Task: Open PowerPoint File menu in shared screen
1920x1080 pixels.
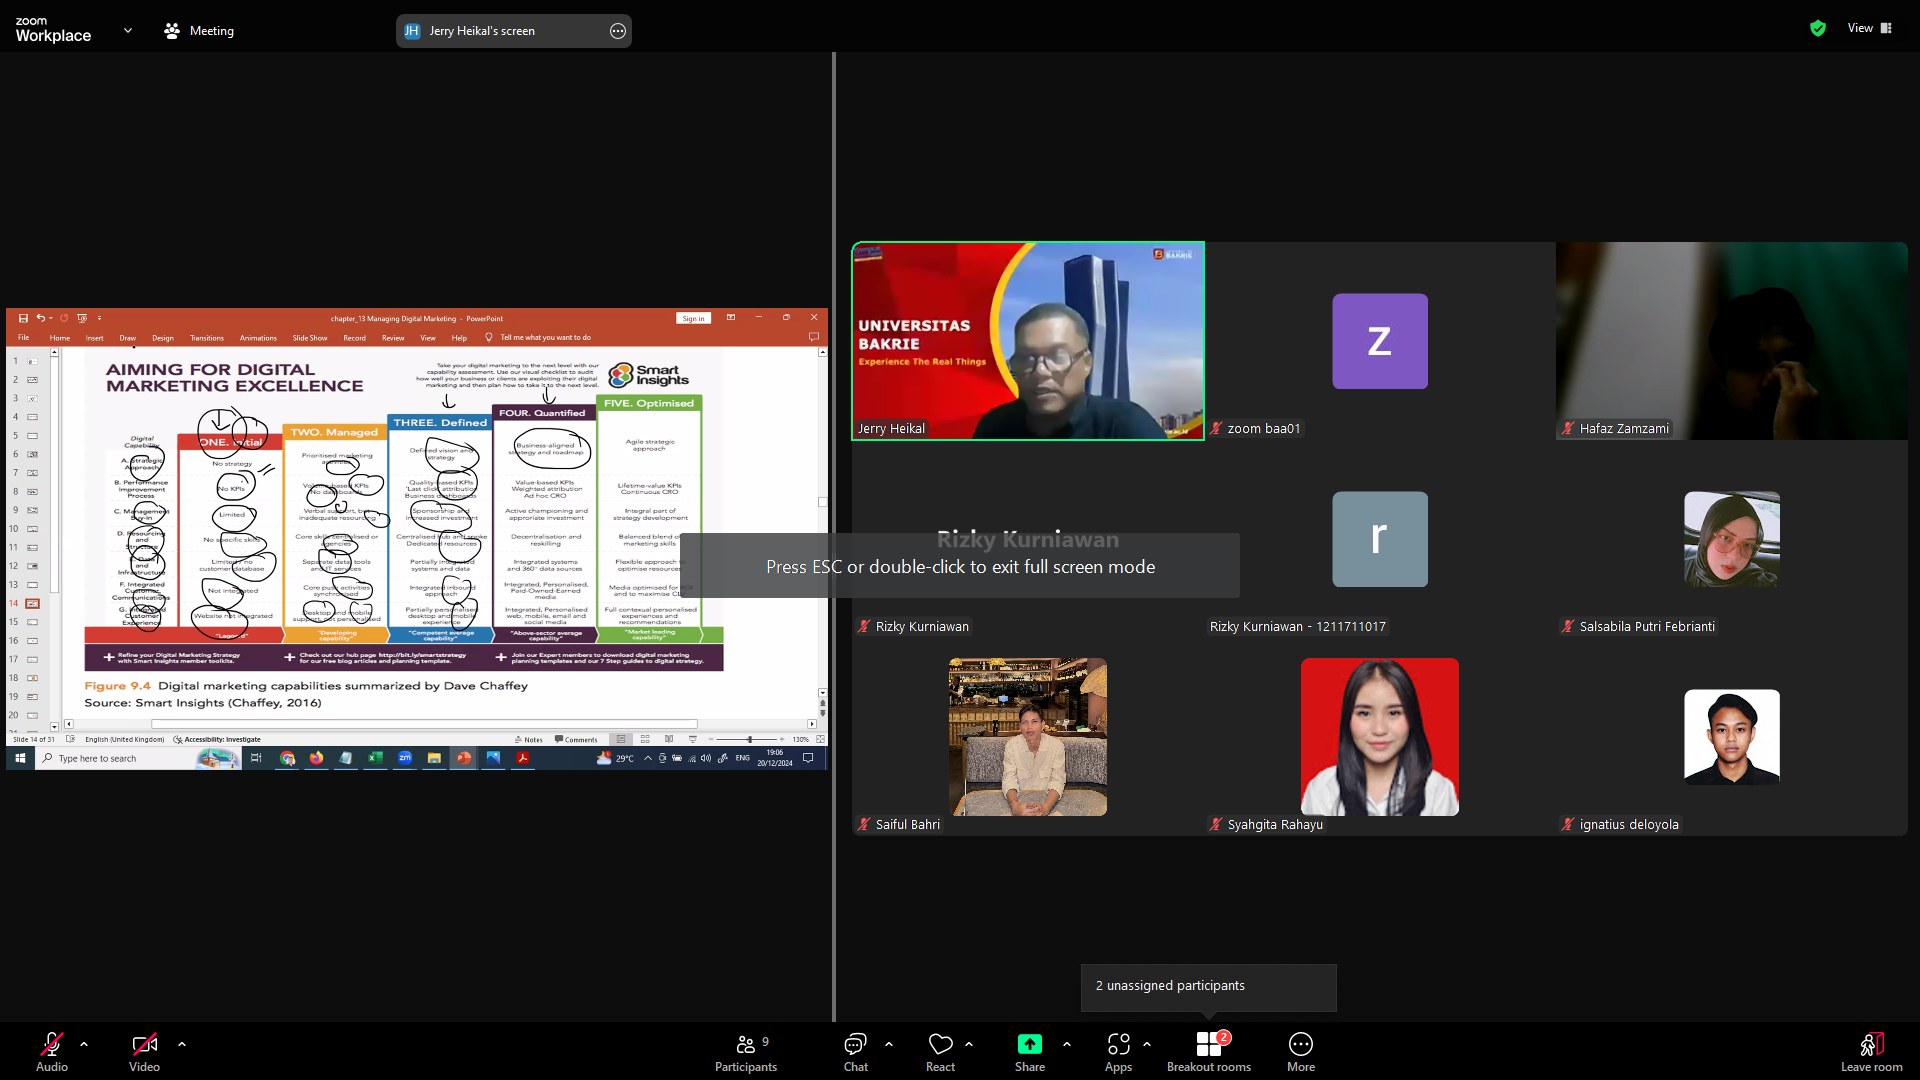Action: (23, 338)
